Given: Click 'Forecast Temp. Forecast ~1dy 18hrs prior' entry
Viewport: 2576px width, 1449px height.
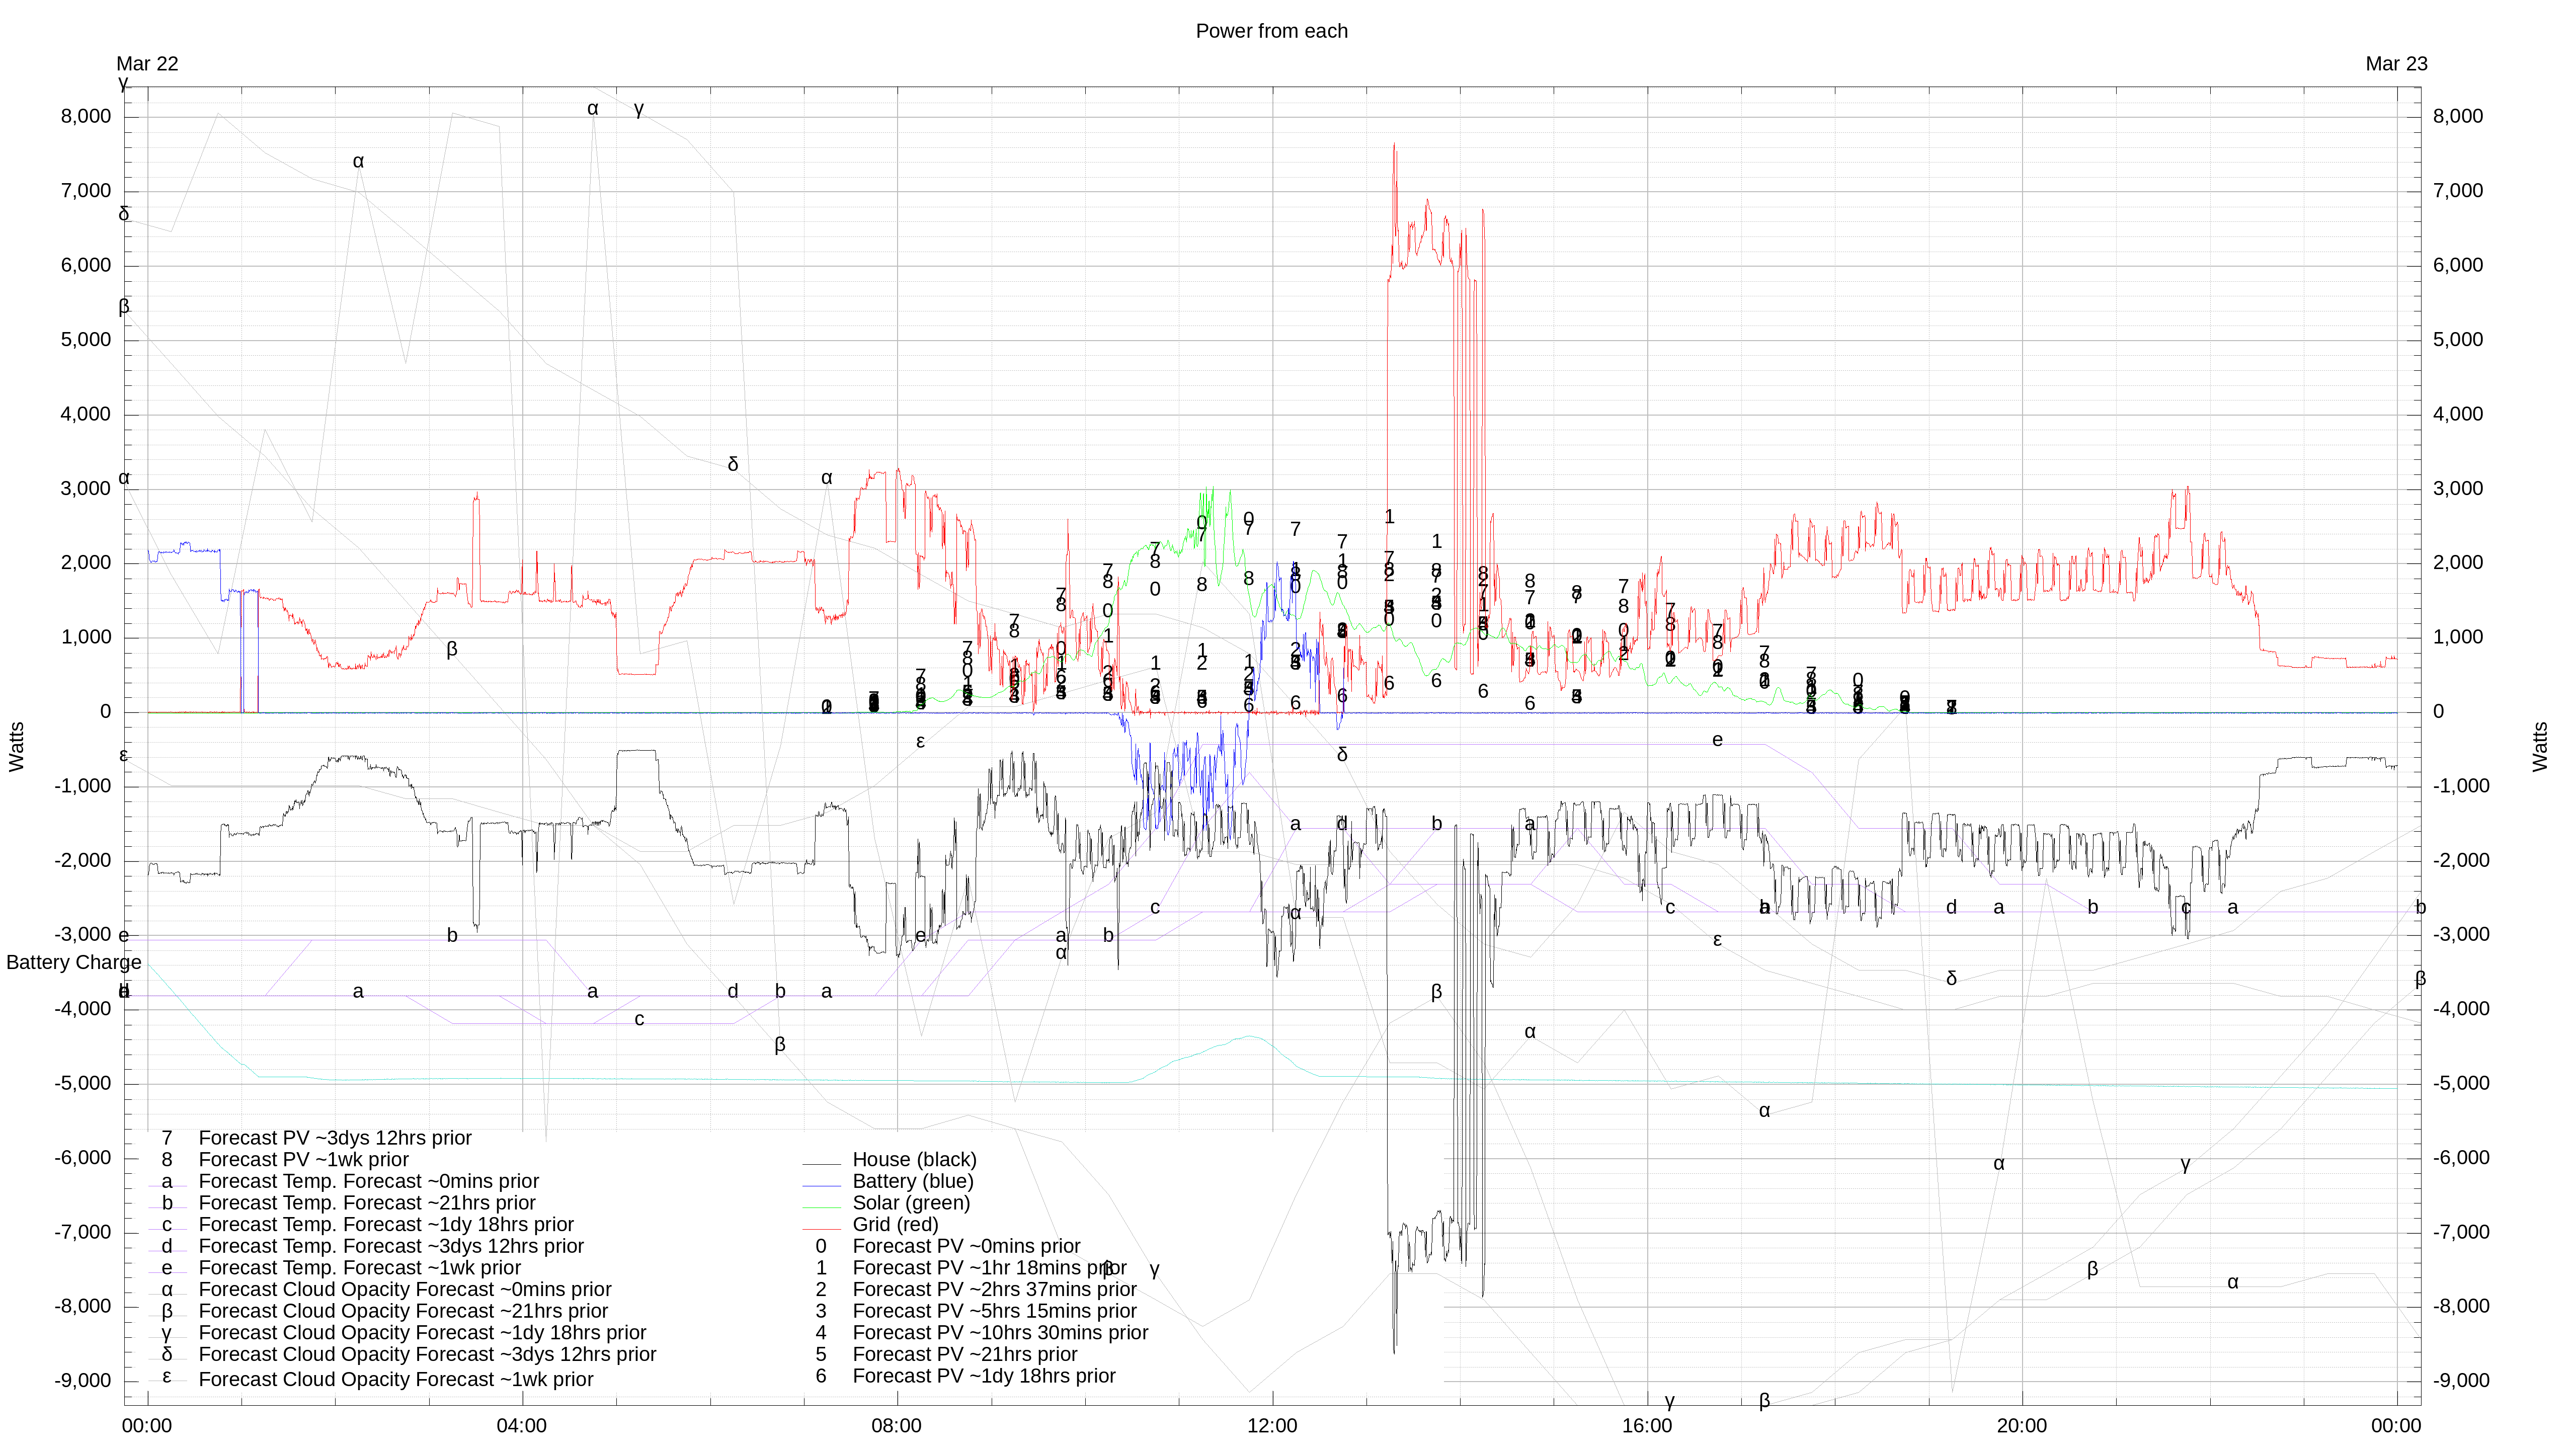Looking at the screenshot, I should click(386, 1225).
